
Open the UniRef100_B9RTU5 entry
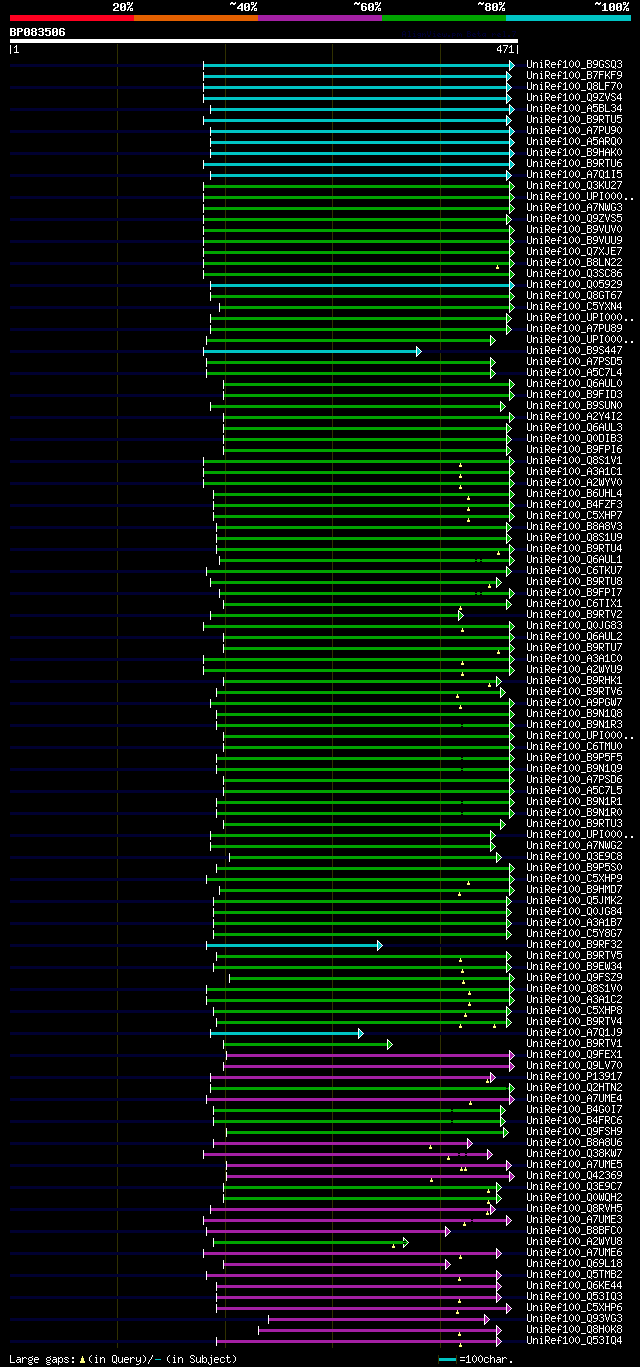tap(574, 120)
